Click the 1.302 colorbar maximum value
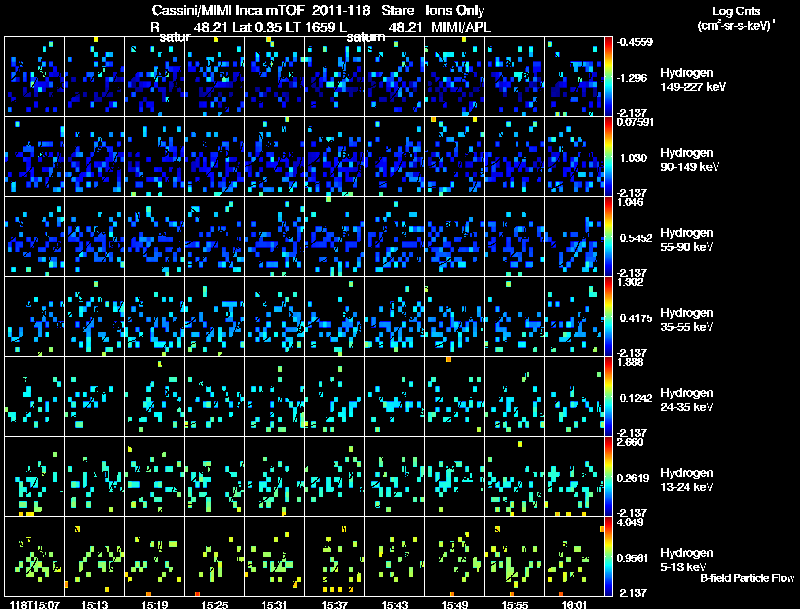The height and width of the screenshot is (609, 800). pyautogui.click(x=630, y=282)
